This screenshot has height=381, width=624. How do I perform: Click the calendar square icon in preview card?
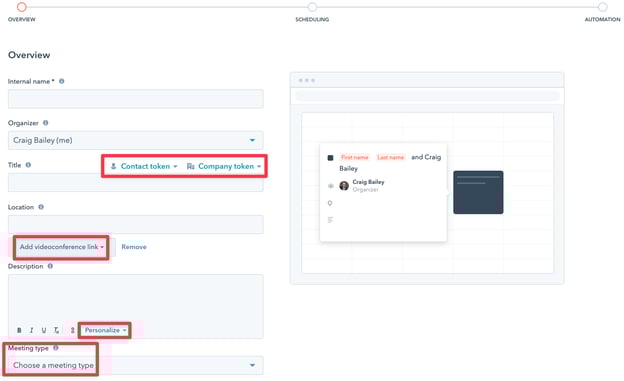click(330, 158)
